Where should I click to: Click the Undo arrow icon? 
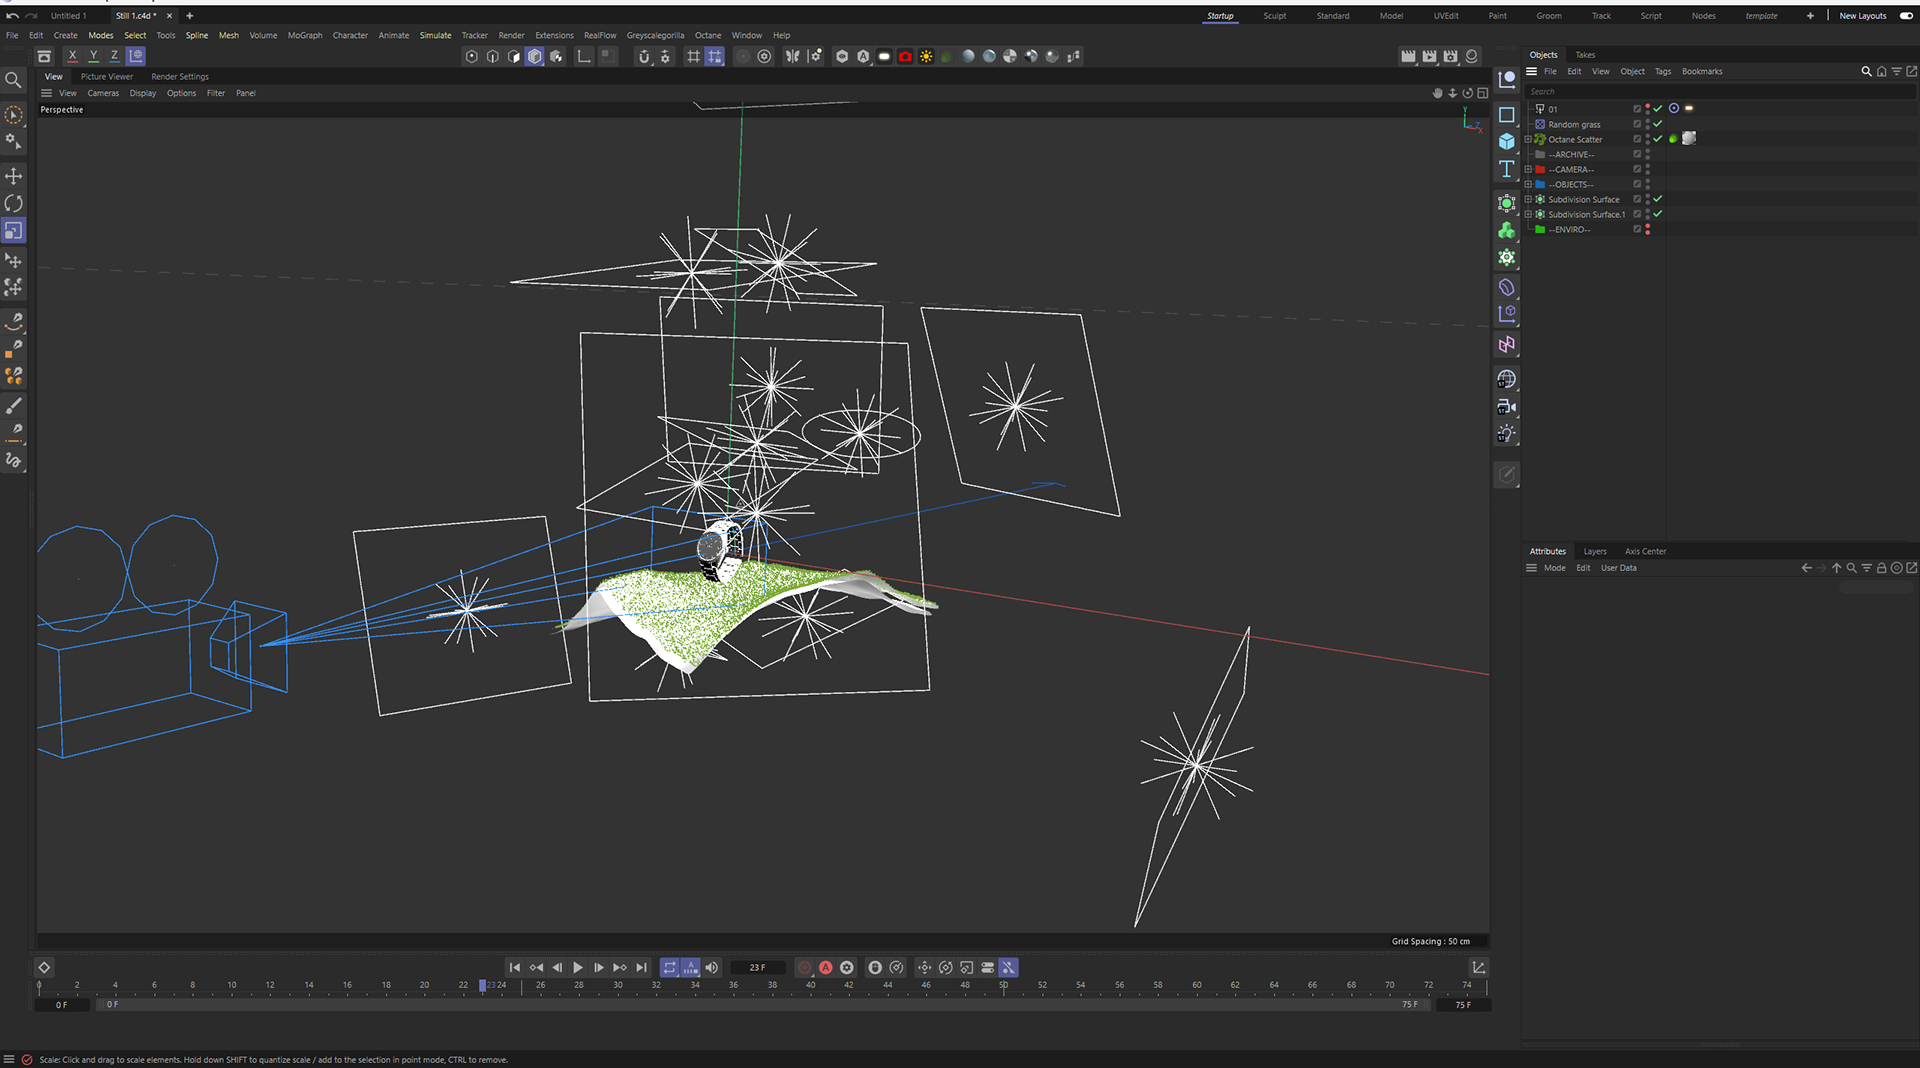pos(12,16)
